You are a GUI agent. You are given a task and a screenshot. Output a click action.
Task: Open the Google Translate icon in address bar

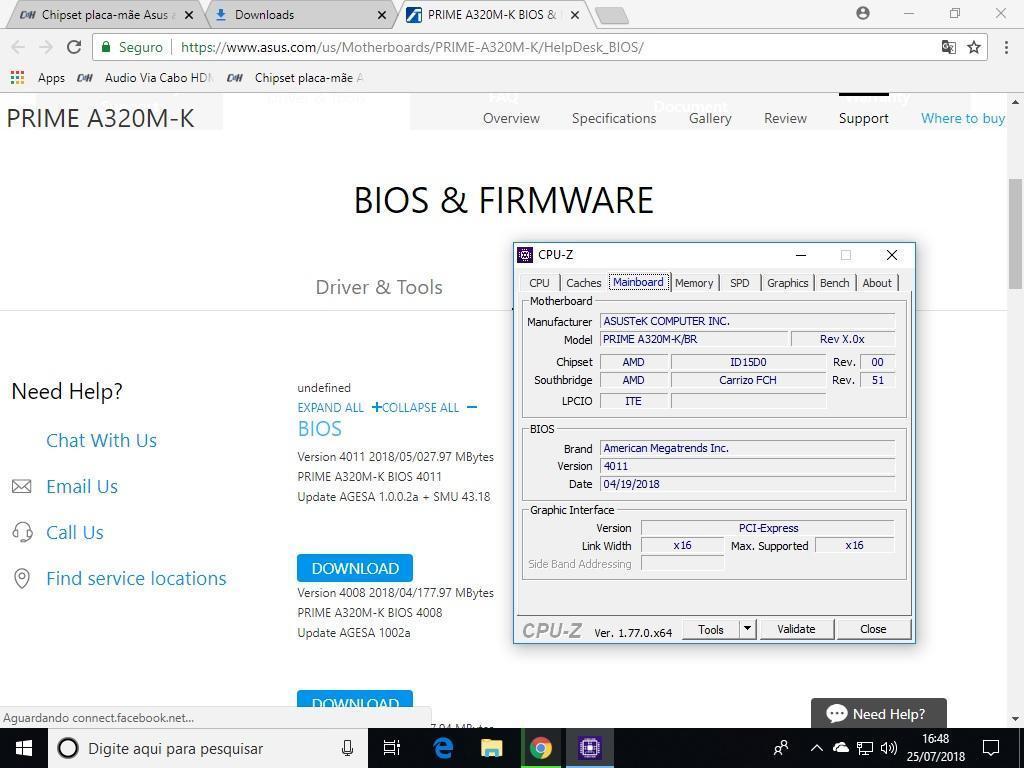pyautogui.click(x=948, y=47)
